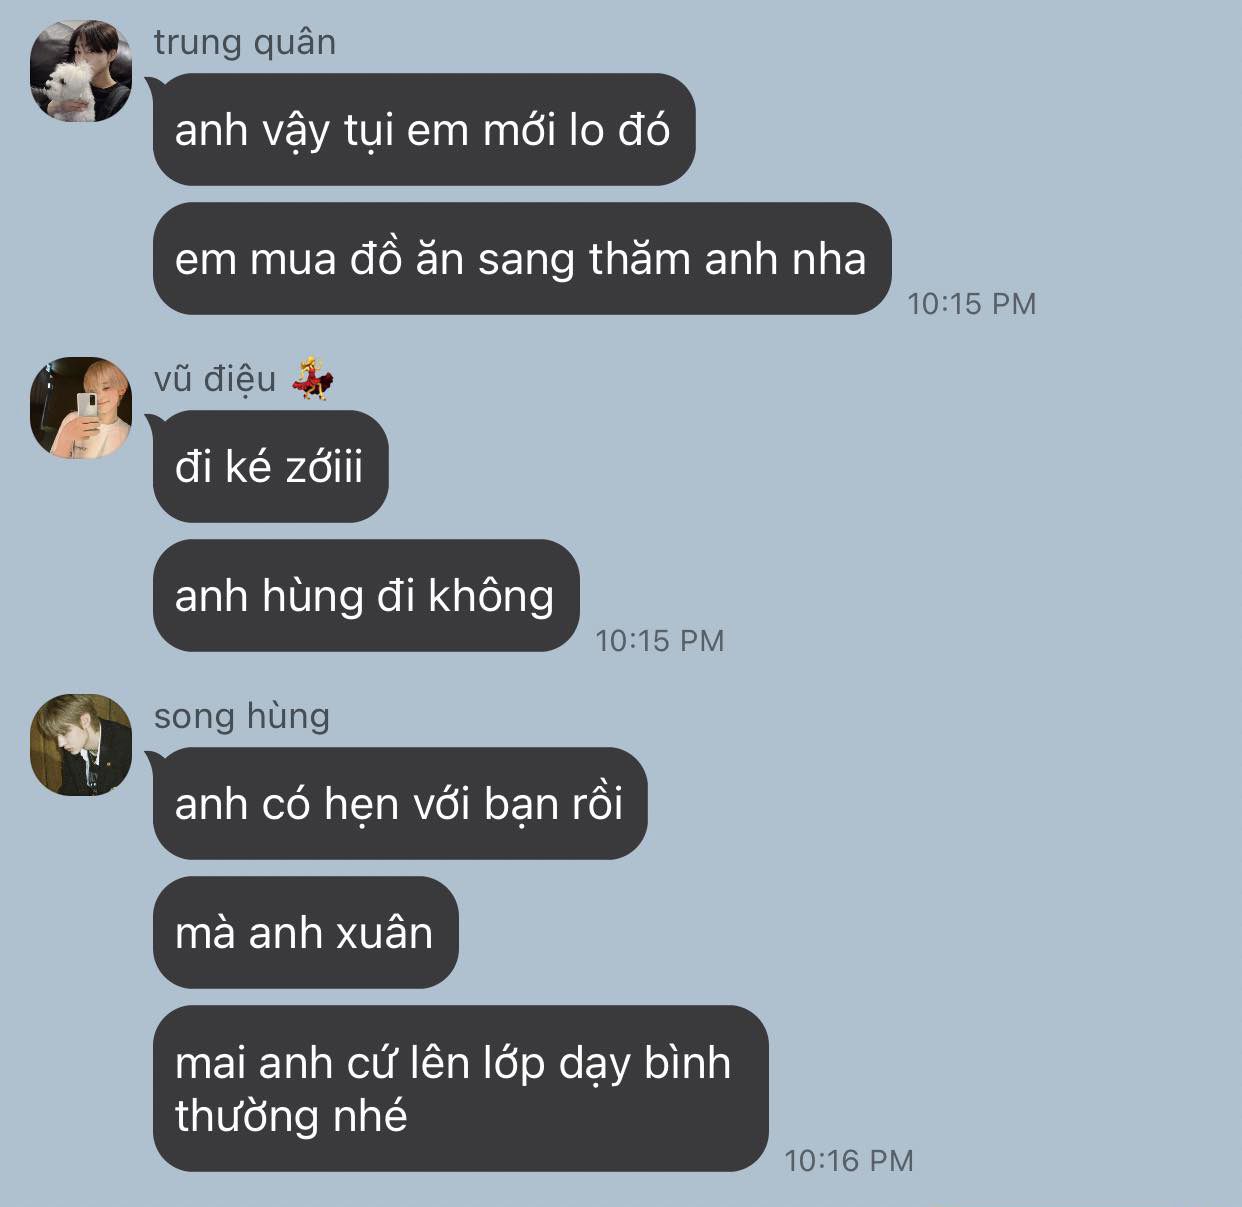
Task: Open song hùng's avatar
Action: click(x=81, y=745)
